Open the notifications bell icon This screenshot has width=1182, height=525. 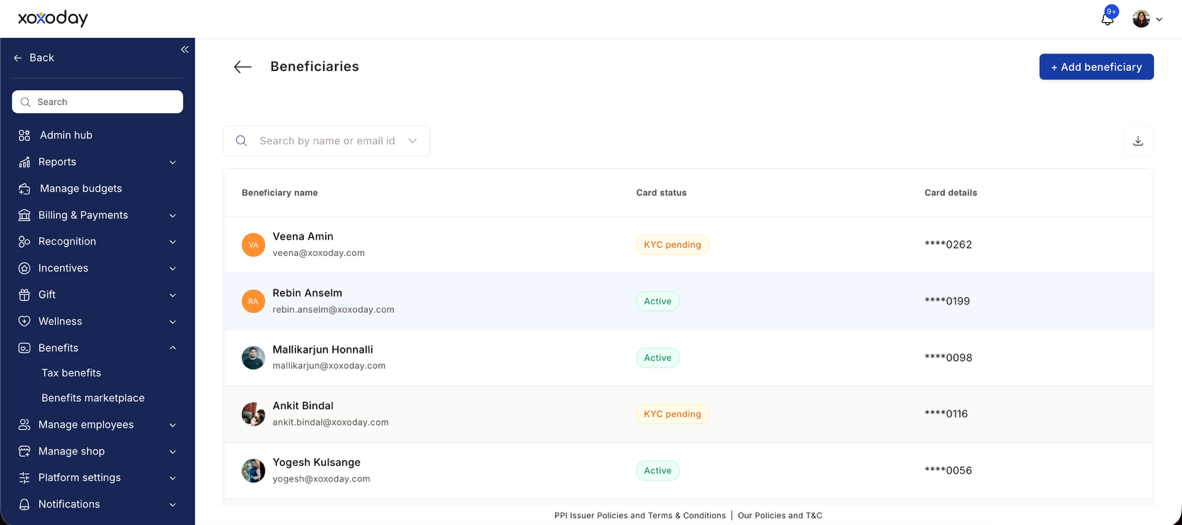tap(1107, 19)
